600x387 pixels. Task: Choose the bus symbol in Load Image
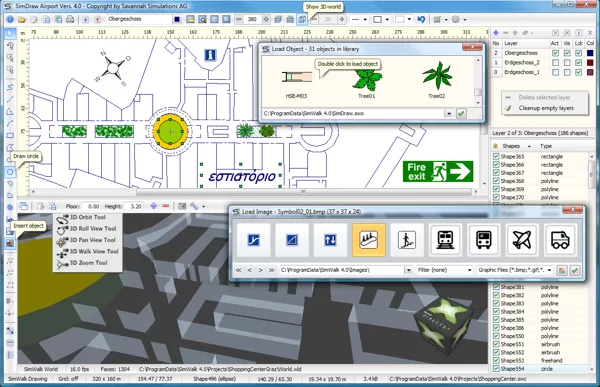483,240
